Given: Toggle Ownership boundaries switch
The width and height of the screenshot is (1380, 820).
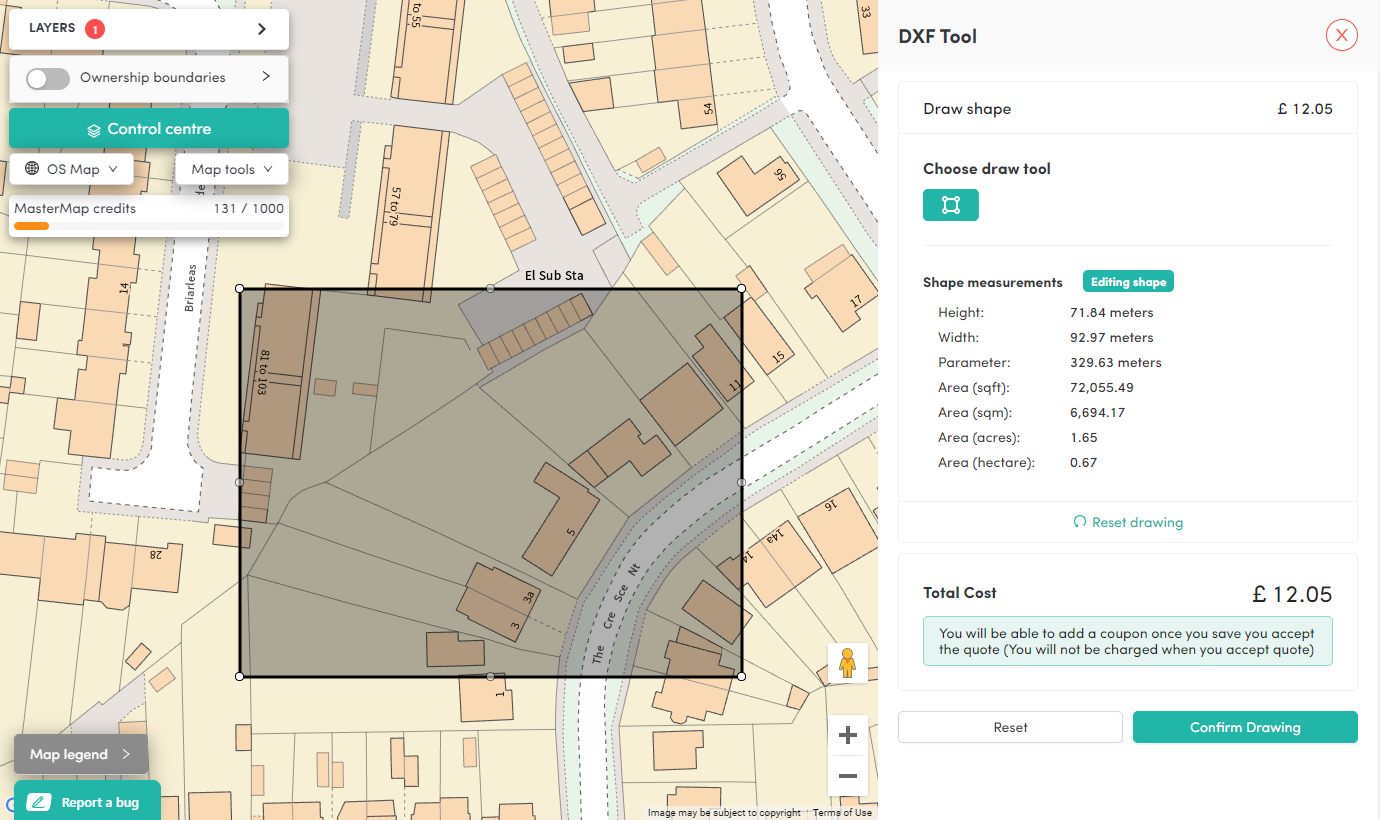Looking at the screenshot, I should point(48,78).
